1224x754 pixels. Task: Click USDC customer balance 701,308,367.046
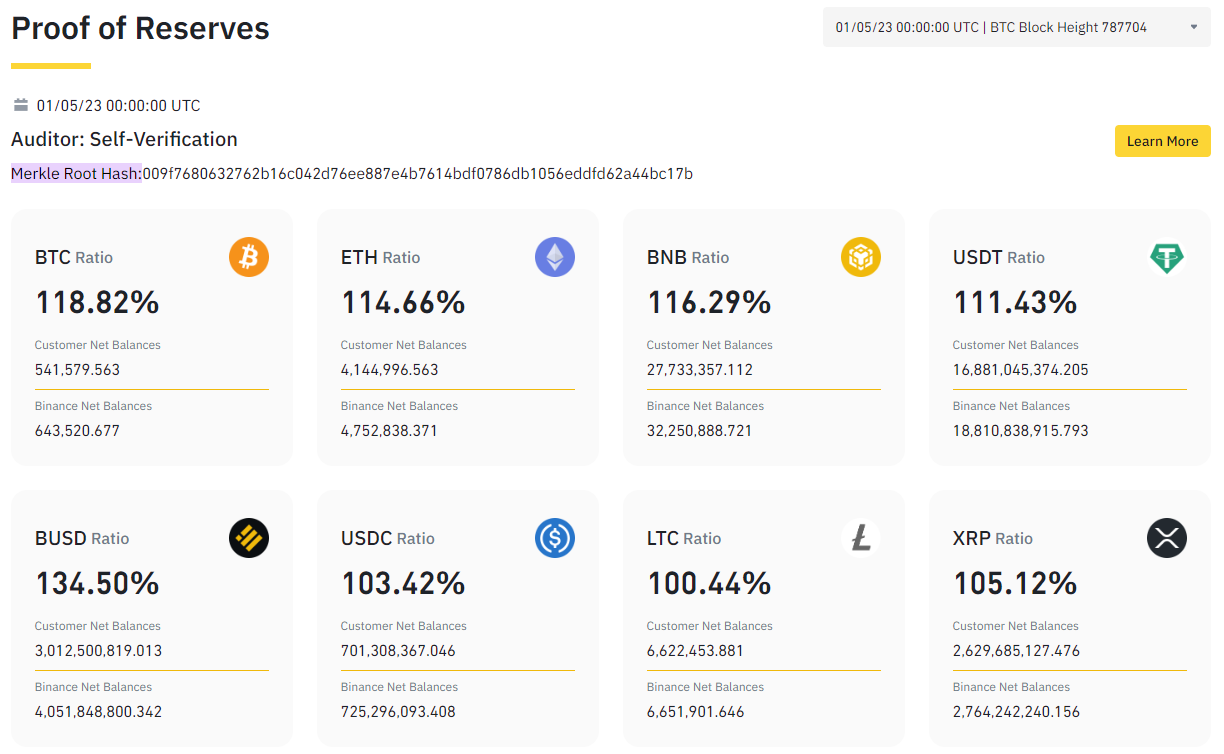click(x=398, y=651)
